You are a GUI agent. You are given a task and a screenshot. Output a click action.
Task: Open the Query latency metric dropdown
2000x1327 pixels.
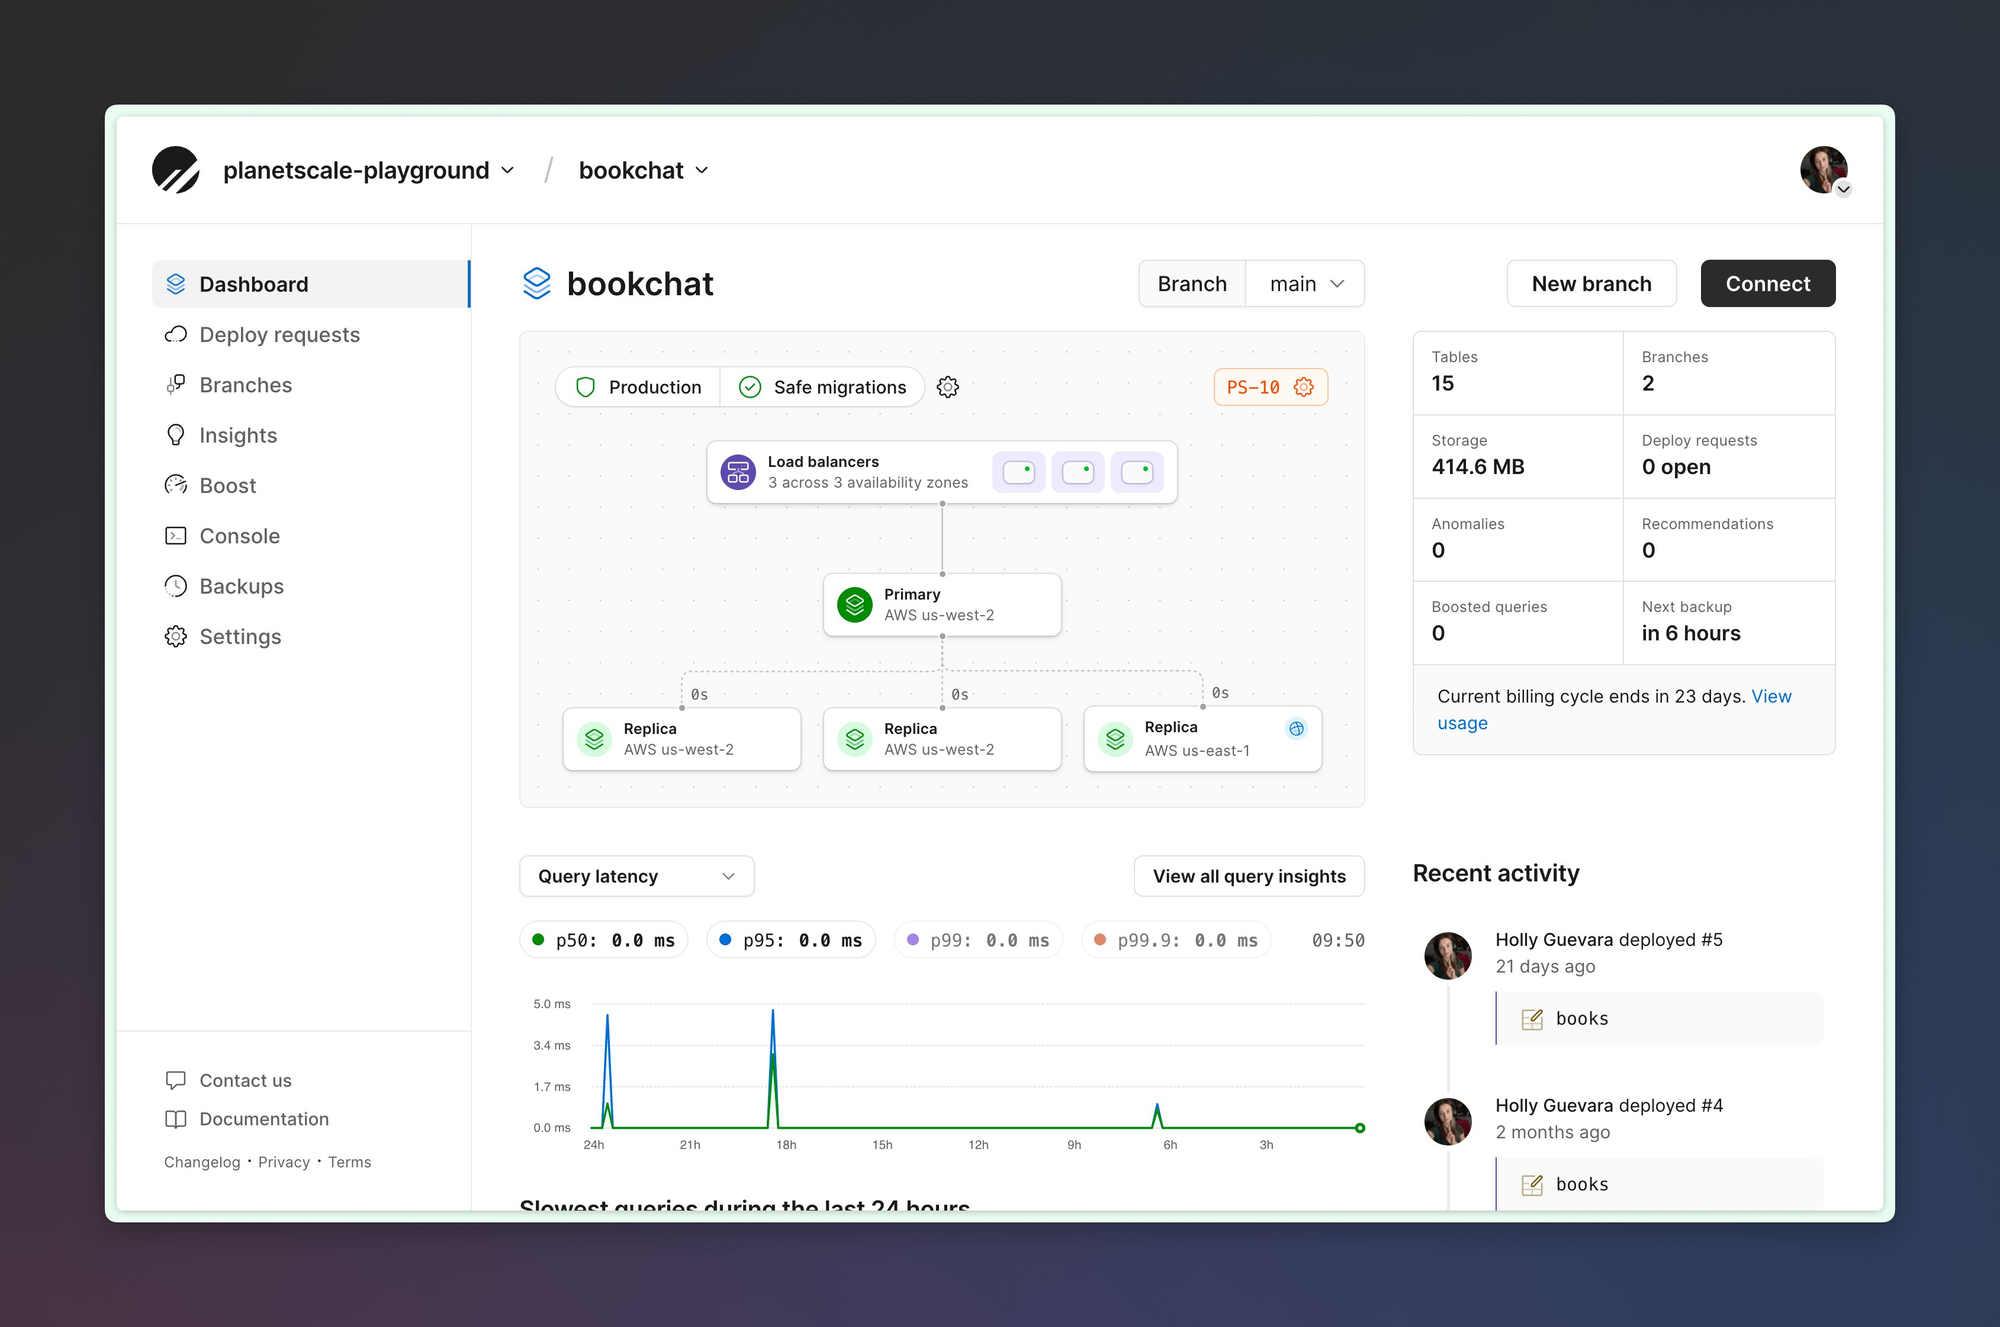(636, 876)
